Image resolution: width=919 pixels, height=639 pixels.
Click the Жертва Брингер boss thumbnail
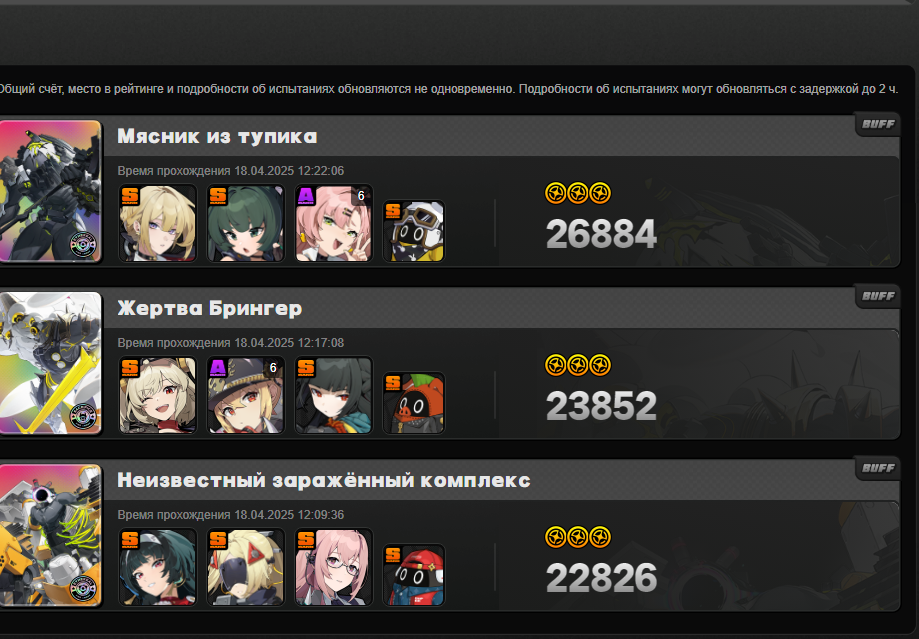coord(50,363)
